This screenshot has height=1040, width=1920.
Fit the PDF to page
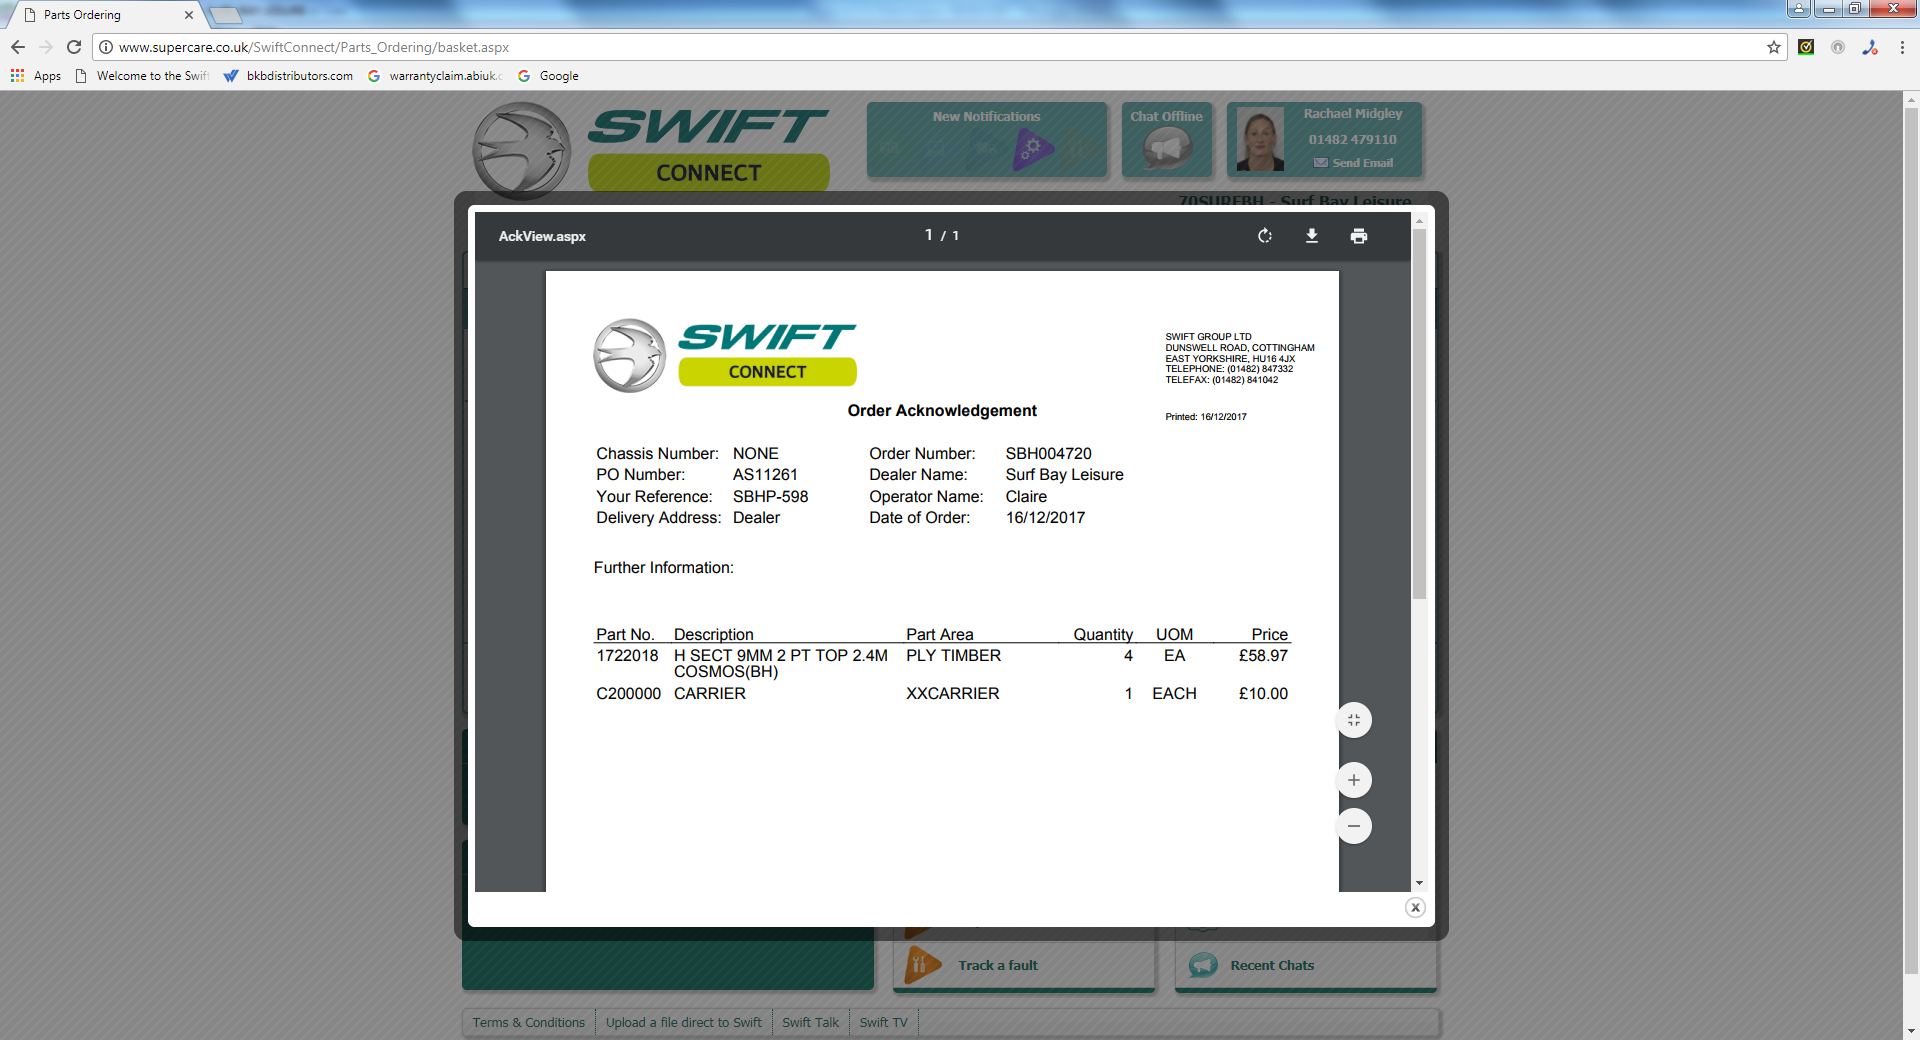(x=1354, y=720)
